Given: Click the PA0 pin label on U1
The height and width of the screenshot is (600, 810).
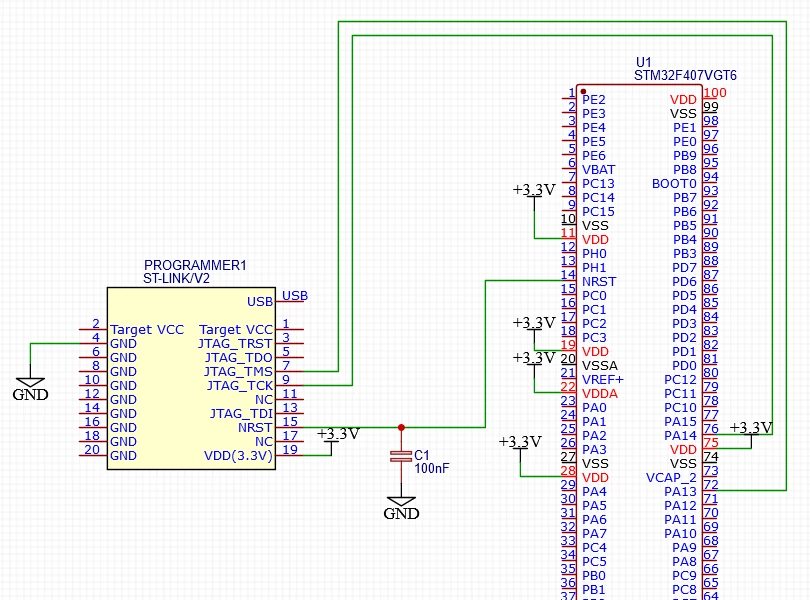Looking at the screenshot, I should click(x=594, y=408).
